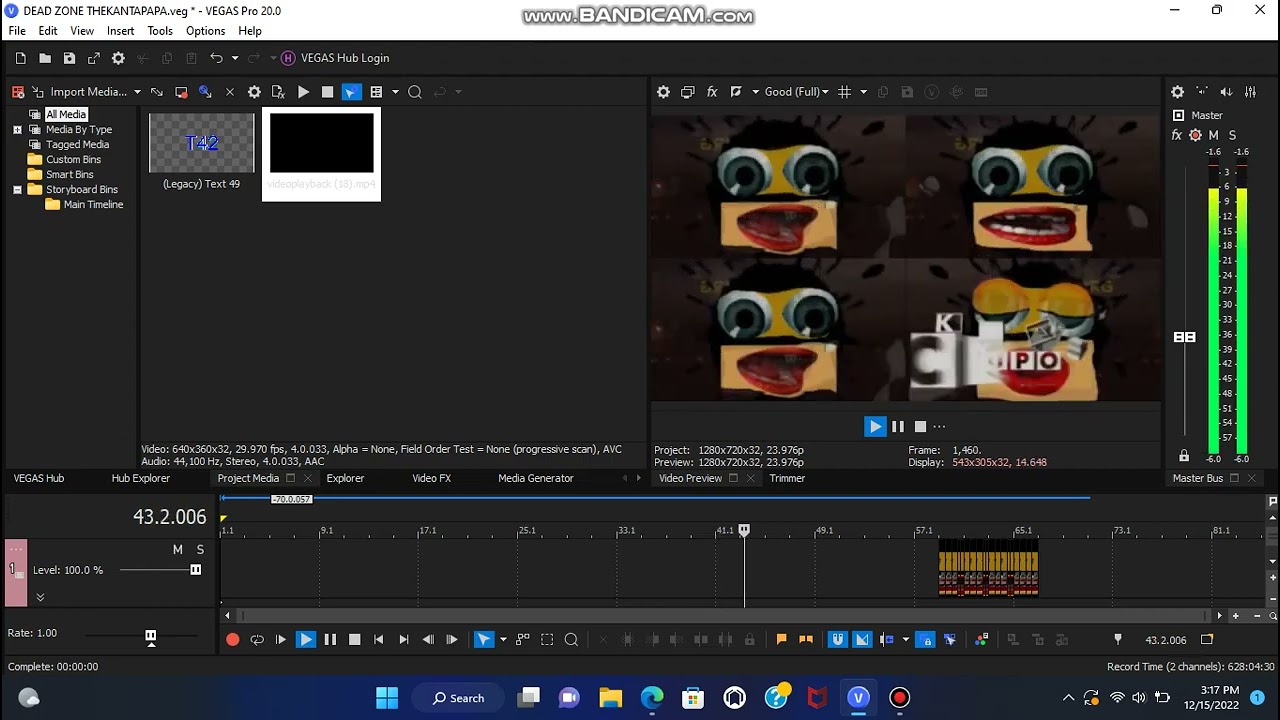Image resolution: width=1280 pixels, height=720 pixels.
Task: Stop media preview in Project Media toolbar
Action: 327,92
